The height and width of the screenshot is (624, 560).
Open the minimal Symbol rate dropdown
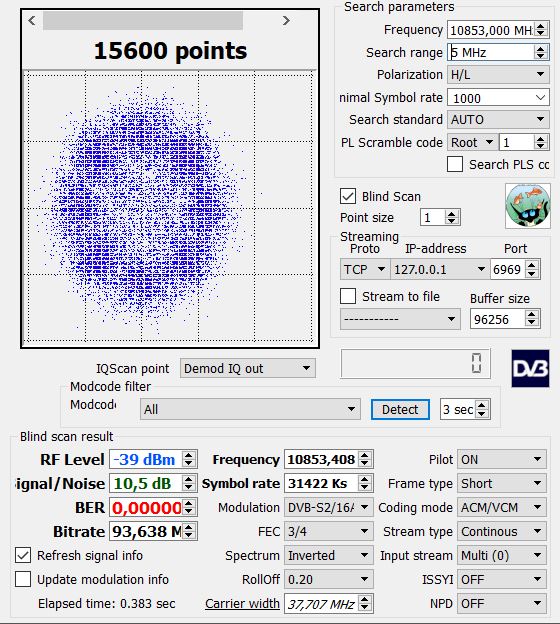tap(498, 98)
